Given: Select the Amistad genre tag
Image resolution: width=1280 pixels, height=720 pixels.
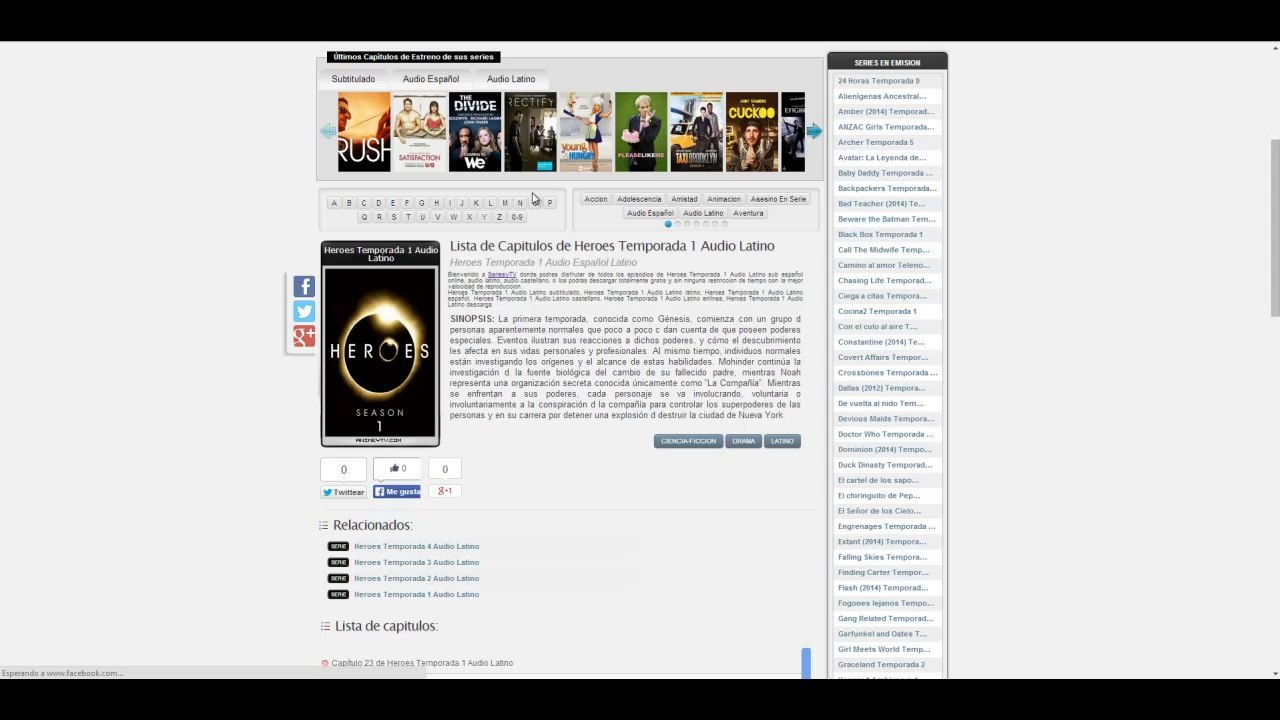Looking at the screenshot, I should click(684, 199).
